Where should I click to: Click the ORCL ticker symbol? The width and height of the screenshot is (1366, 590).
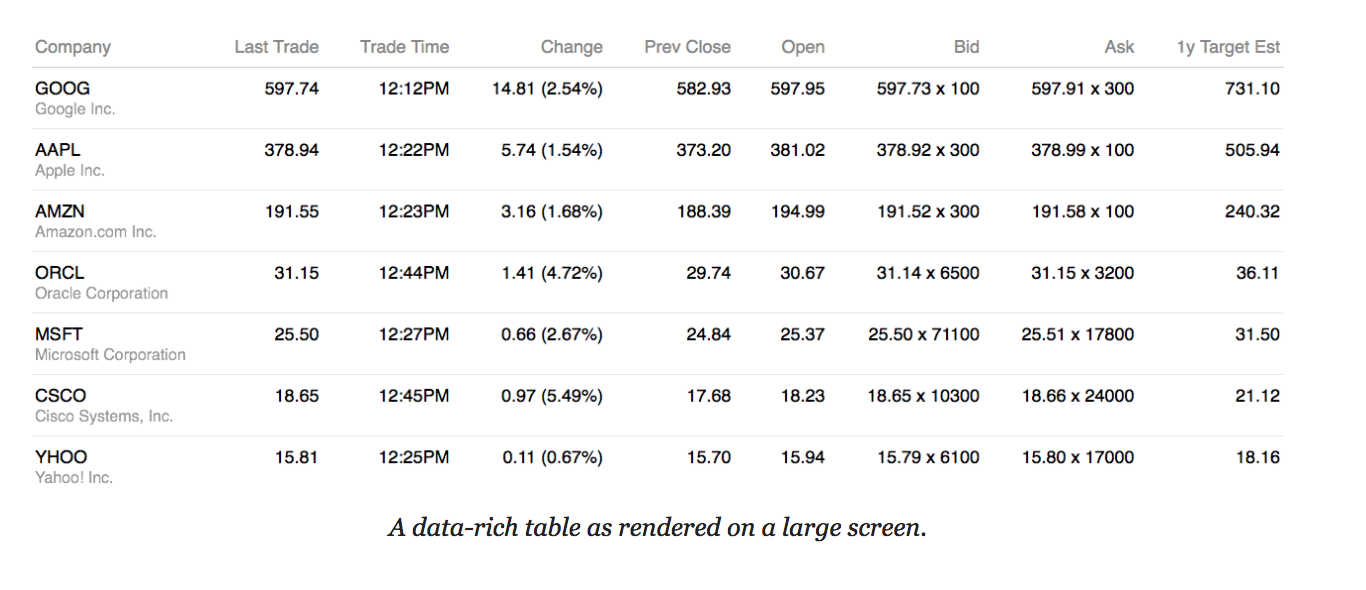[59, 273]
